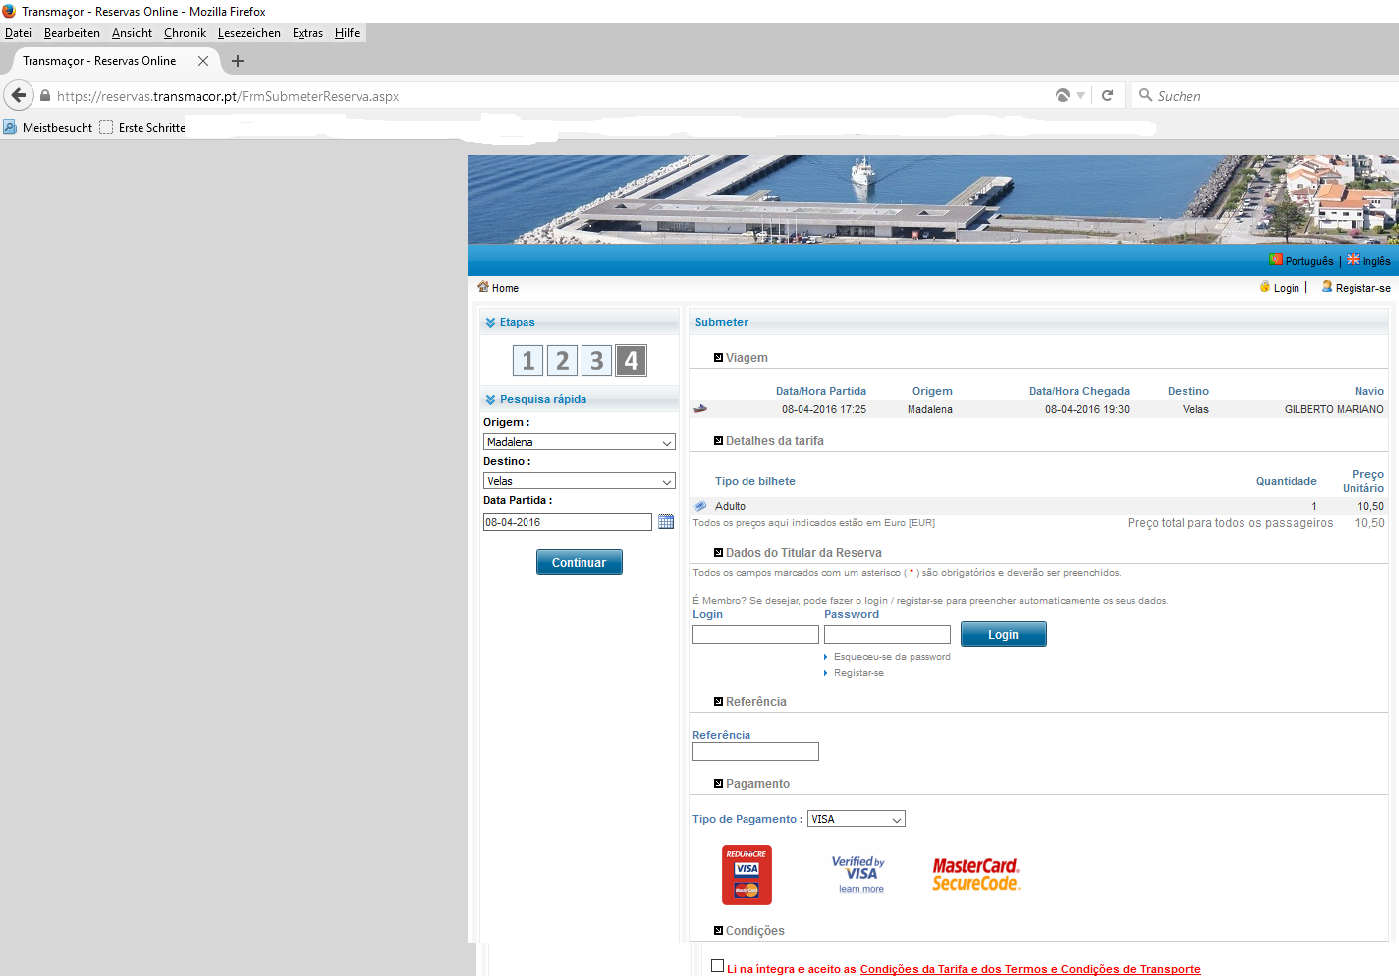Open the Chronik menu
The height and width of the screenshot is (976, 1399).
[x=185, y=33]
